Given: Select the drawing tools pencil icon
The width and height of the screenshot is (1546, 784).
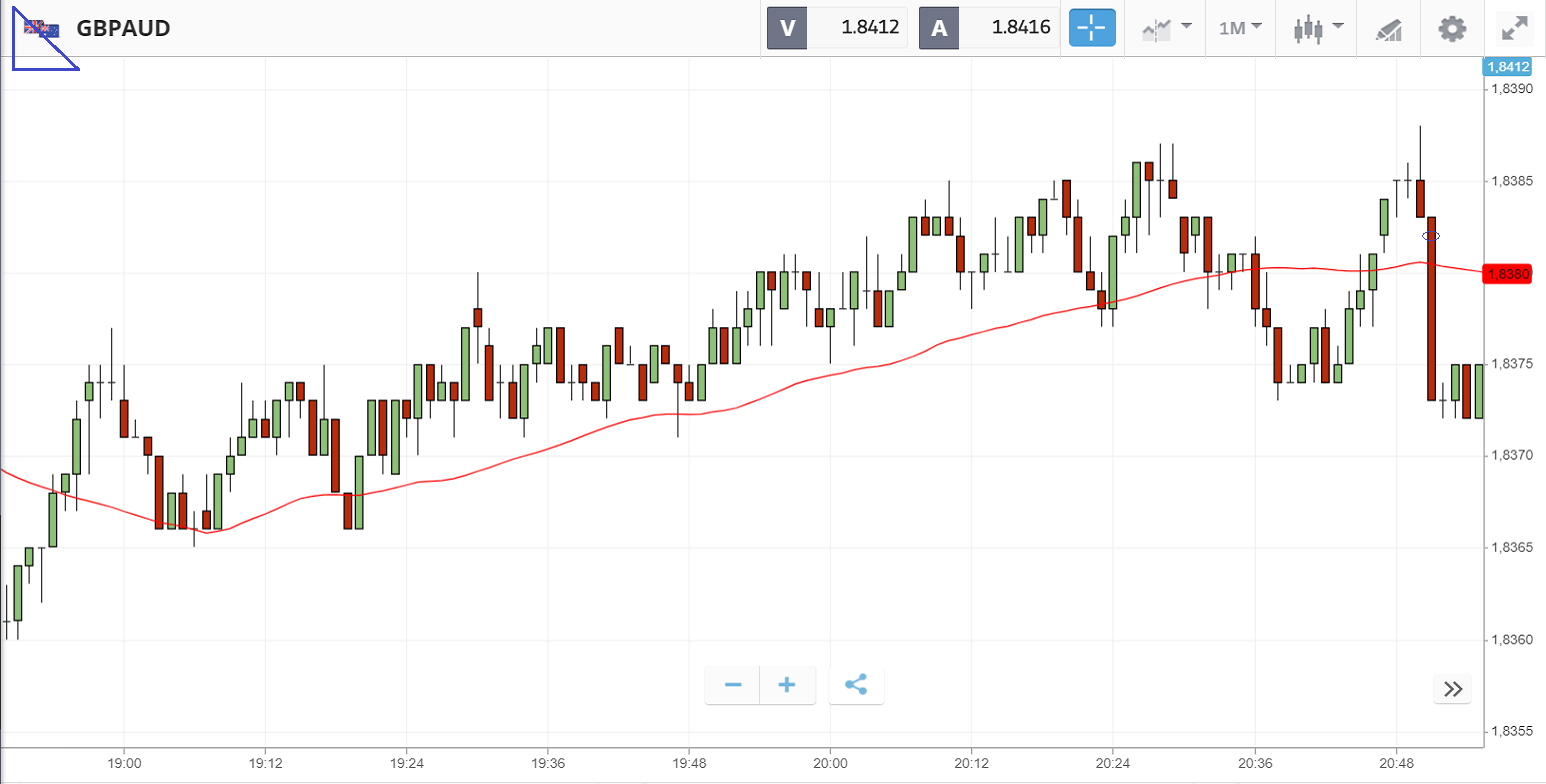Looking at the screenshot, I should point(1389,29).
